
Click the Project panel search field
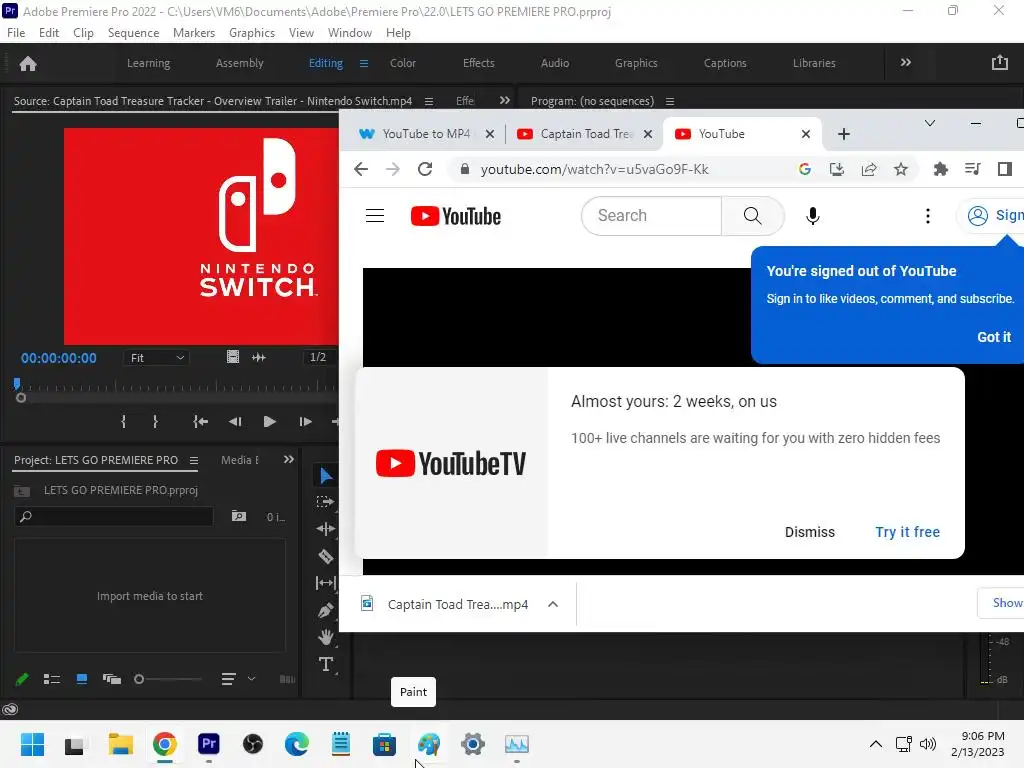[x=114, y=517]
